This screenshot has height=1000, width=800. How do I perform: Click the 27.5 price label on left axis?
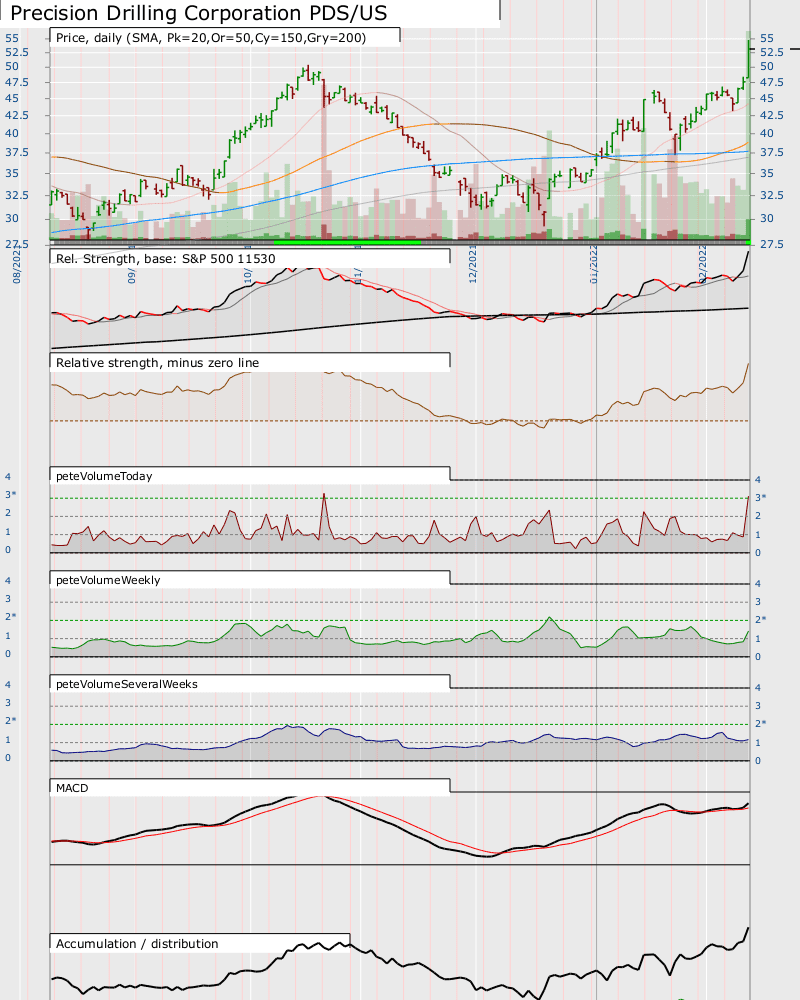[x=17, y=244]
